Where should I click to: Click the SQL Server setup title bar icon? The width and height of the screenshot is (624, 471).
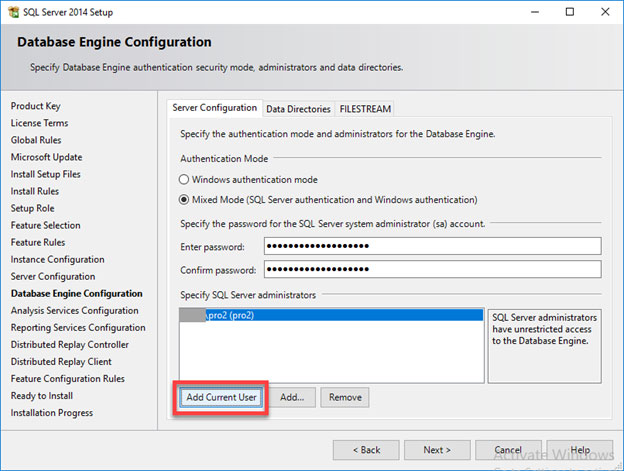pyautogui.click(x=14, y=12)
